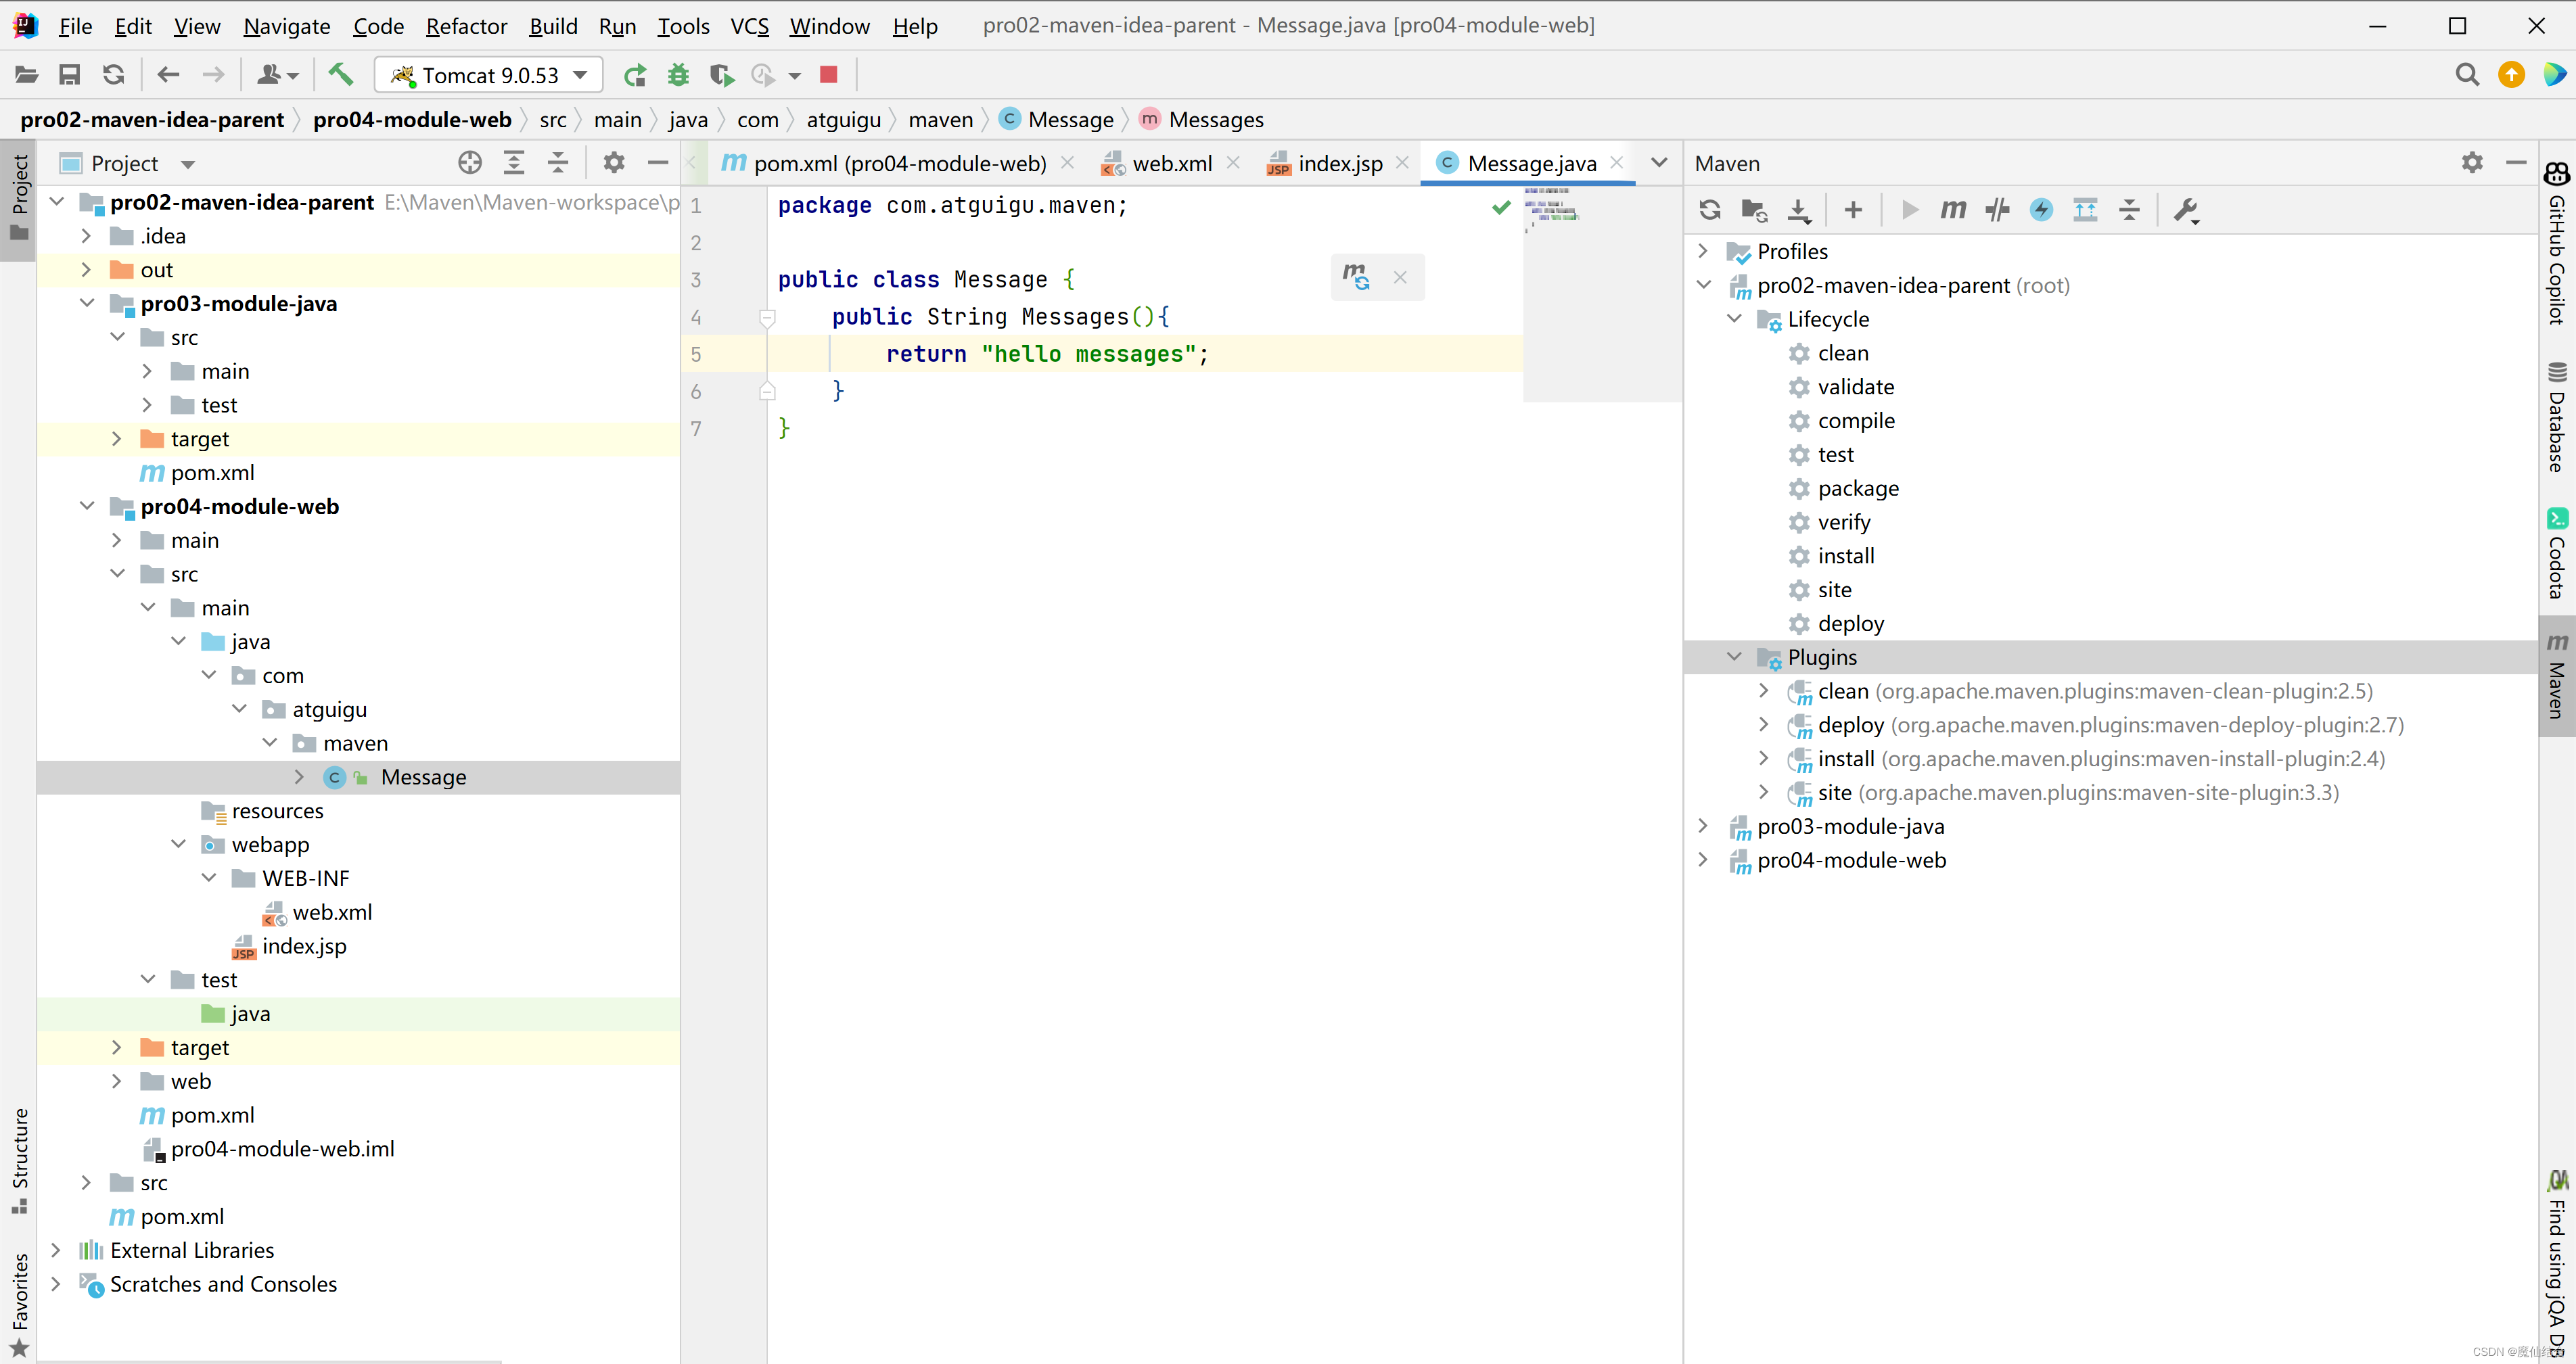
Task: Fold the Messages method at line 4
Action: point(767,318)
